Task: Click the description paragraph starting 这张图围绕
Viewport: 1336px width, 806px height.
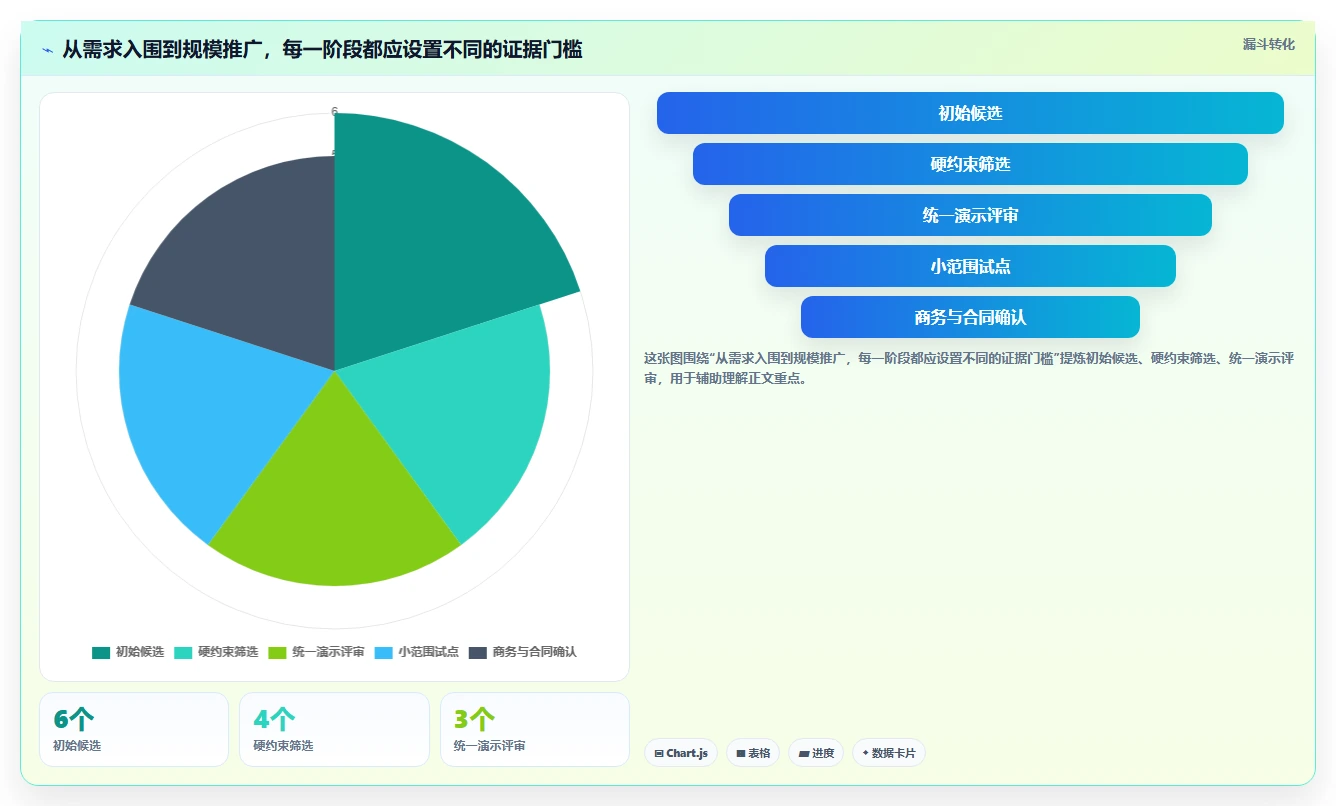Action: [x=969, y=368]
